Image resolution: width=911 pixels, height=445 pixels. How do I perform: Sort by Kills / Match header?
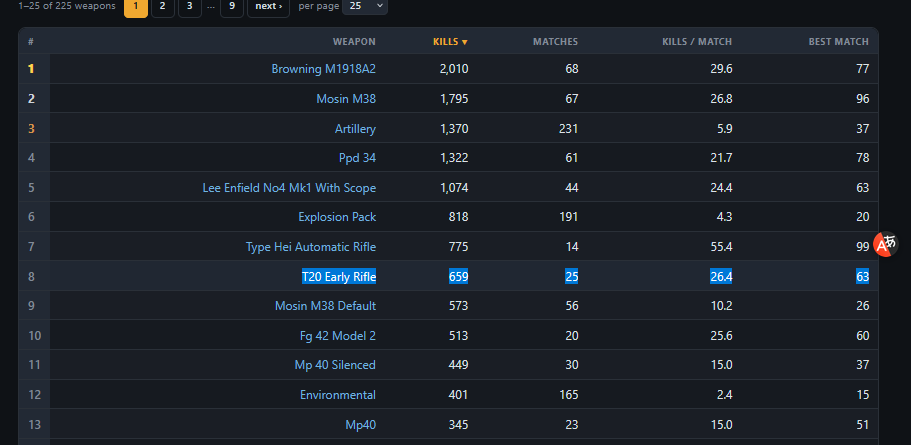click(697, 42)
